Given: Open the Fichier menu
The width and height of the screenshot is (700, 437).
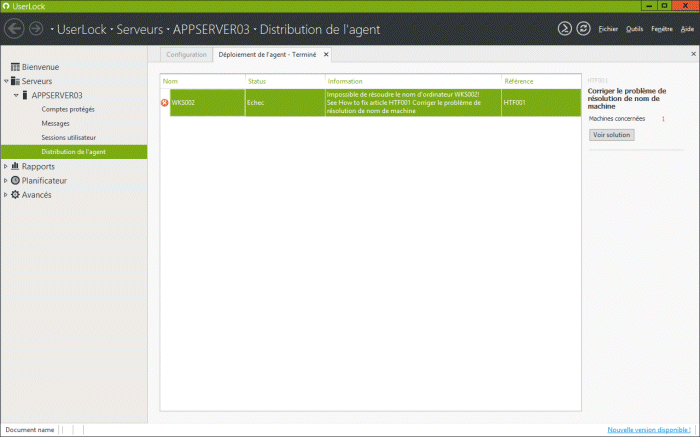Looking at the screenshot, I should click(x=608, y=29).
